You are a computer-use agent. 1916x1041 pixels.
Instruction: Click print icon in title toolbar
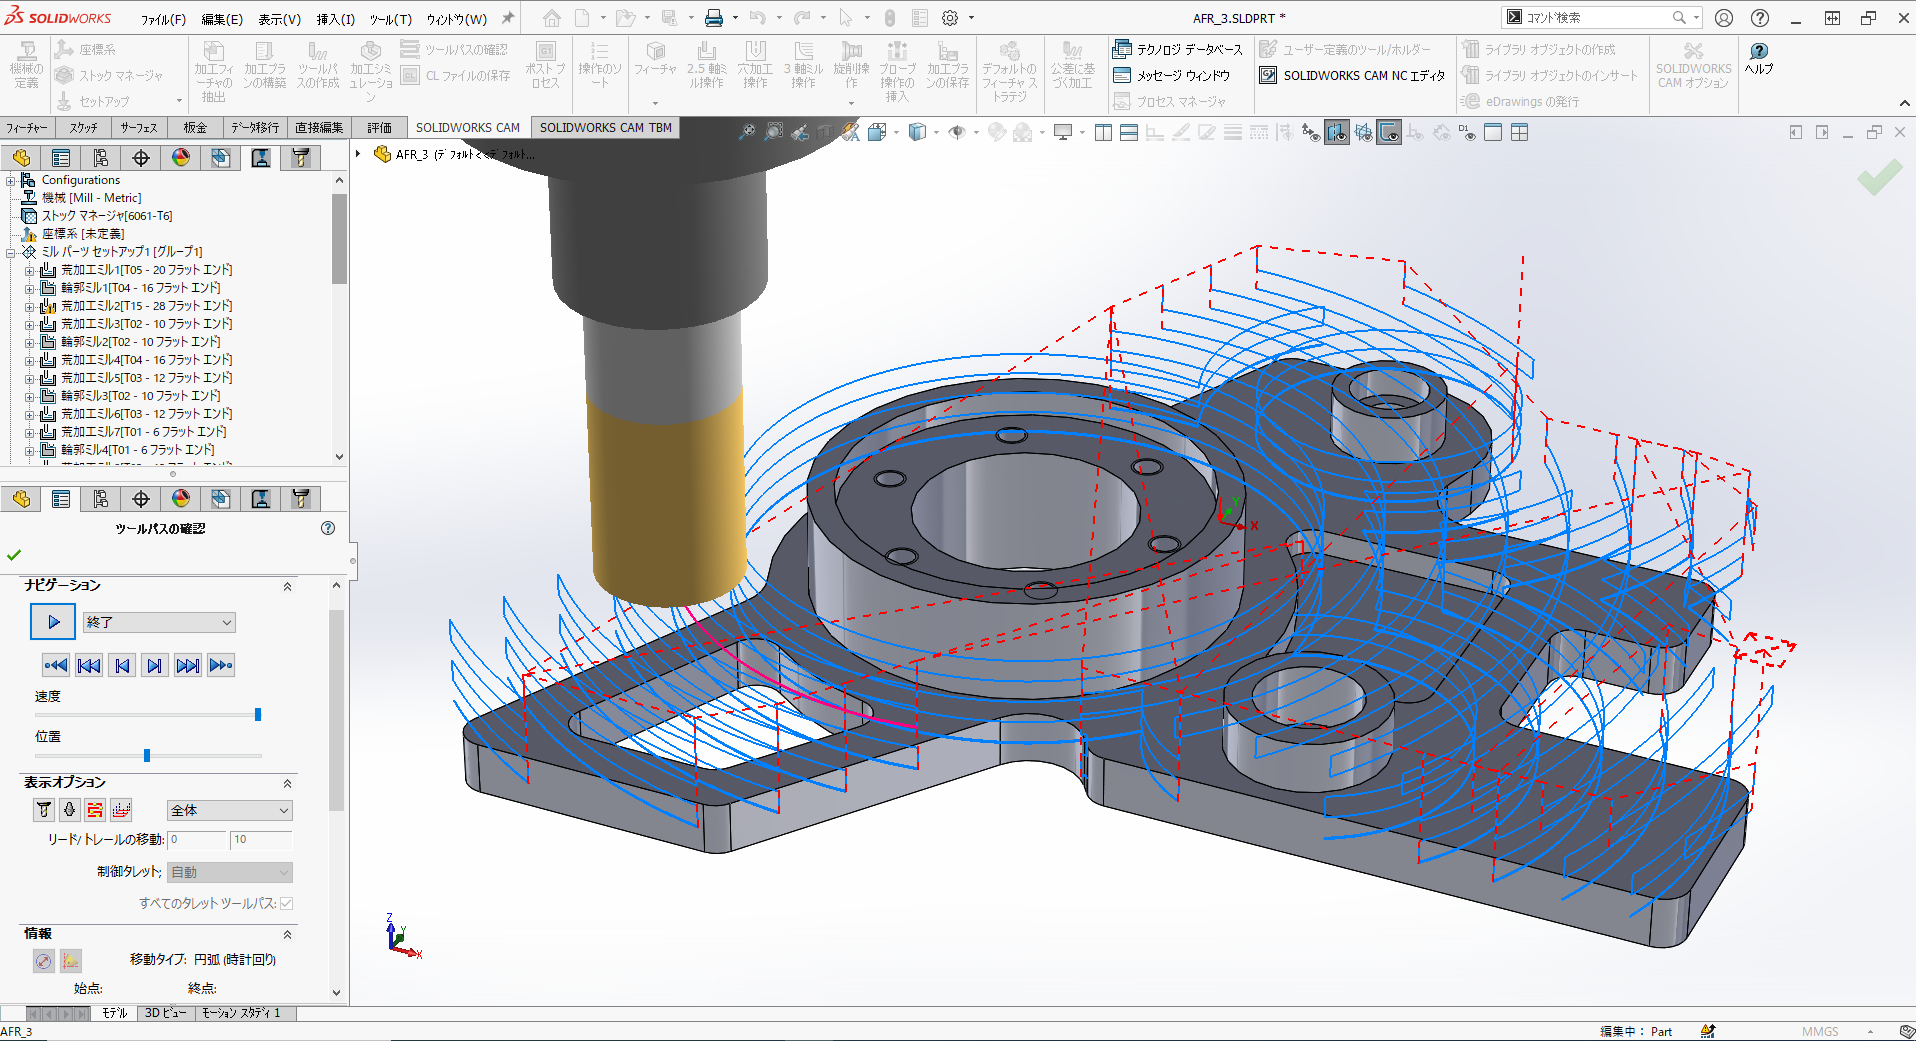tap(713, 18)
